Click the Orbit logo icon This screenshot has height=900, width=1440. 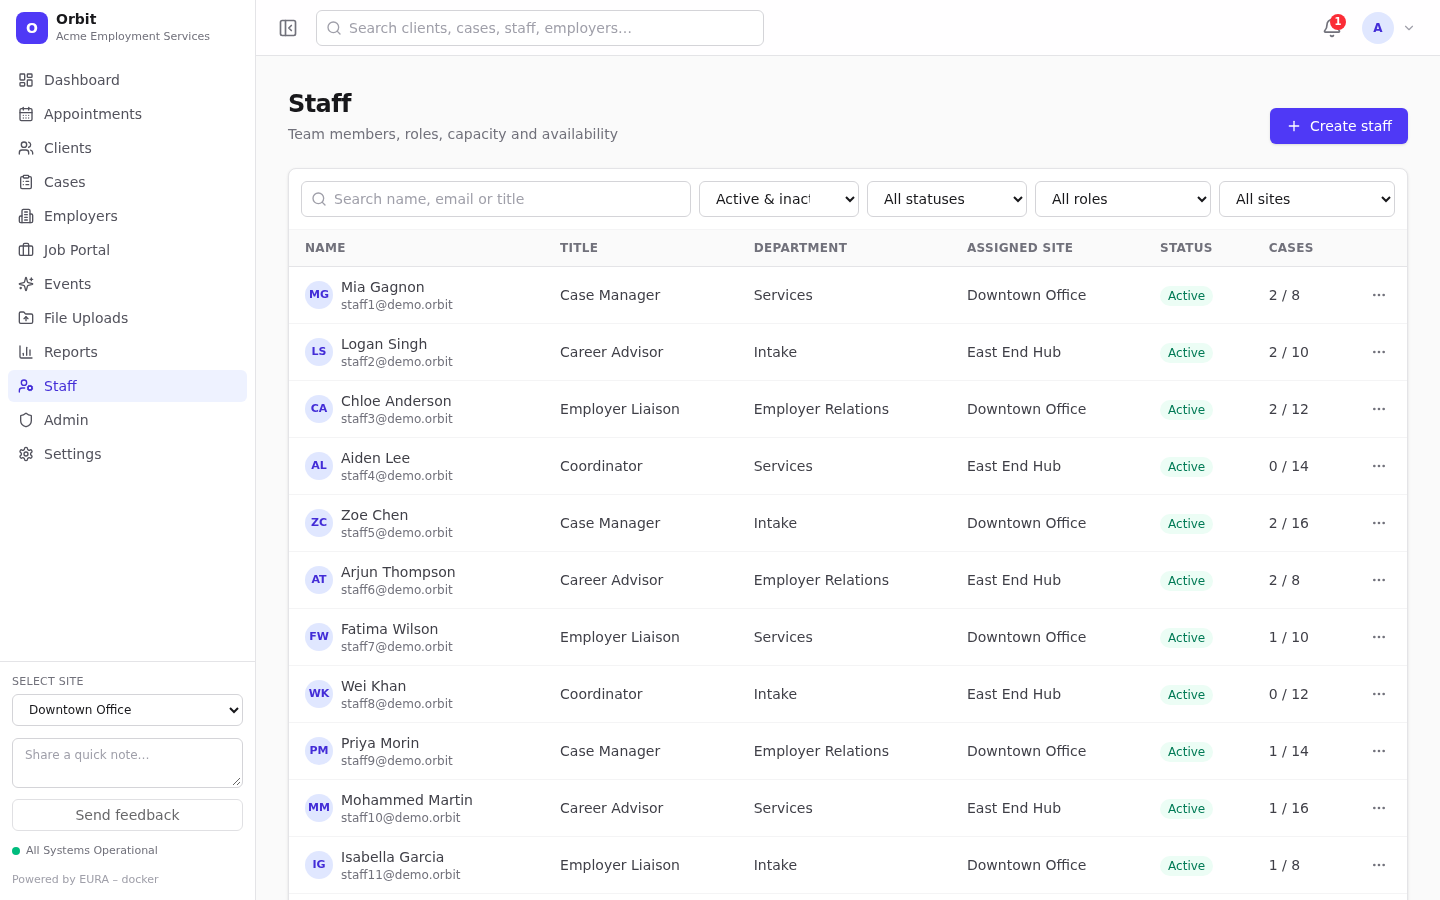pyautogui.click(x=32, y=28)
